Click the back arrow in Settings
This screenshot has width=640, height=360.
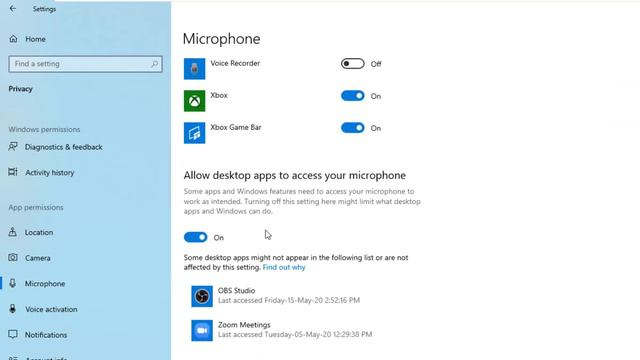coord(13,9)
